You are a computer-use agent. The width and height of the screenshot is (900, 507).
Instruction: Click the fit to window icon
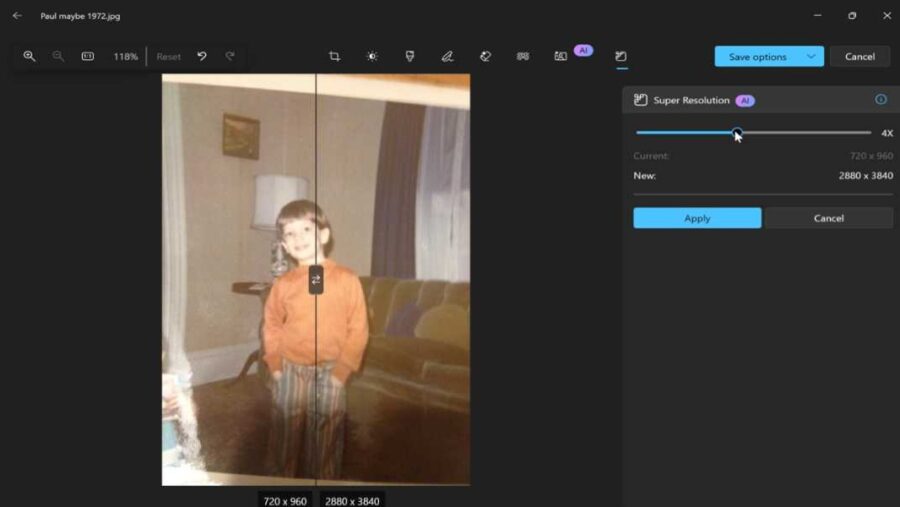(x=88, y=57)
